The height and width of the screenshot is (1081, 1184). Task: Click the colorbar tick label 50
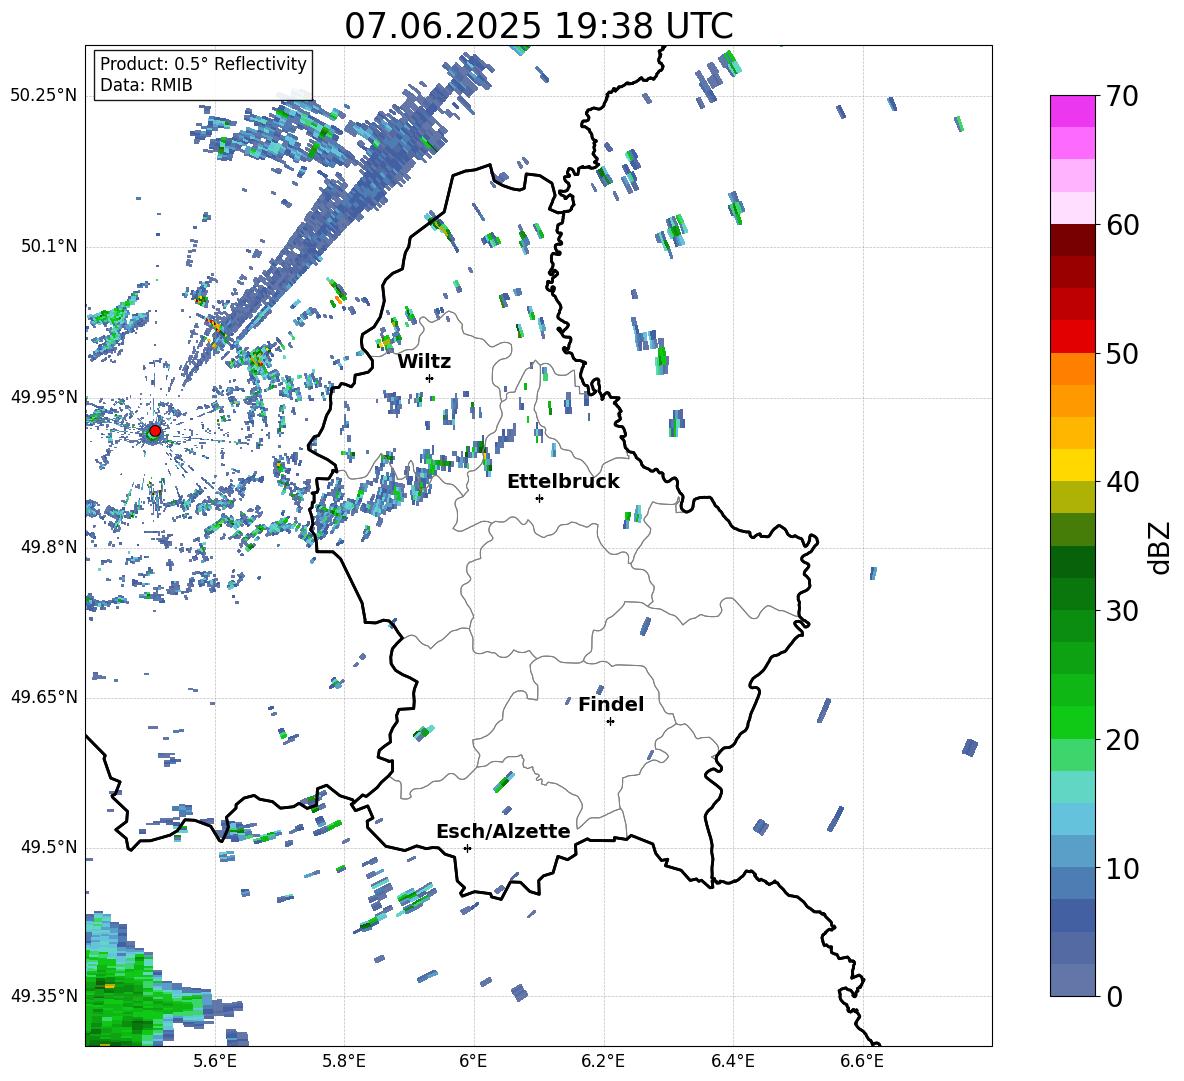[x=1122, y=353]
